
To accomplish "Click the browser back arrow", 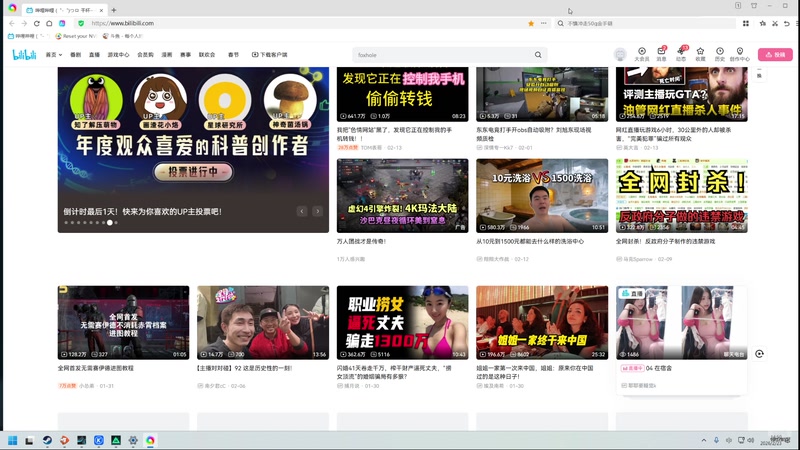I will click(x=12, y=23).
